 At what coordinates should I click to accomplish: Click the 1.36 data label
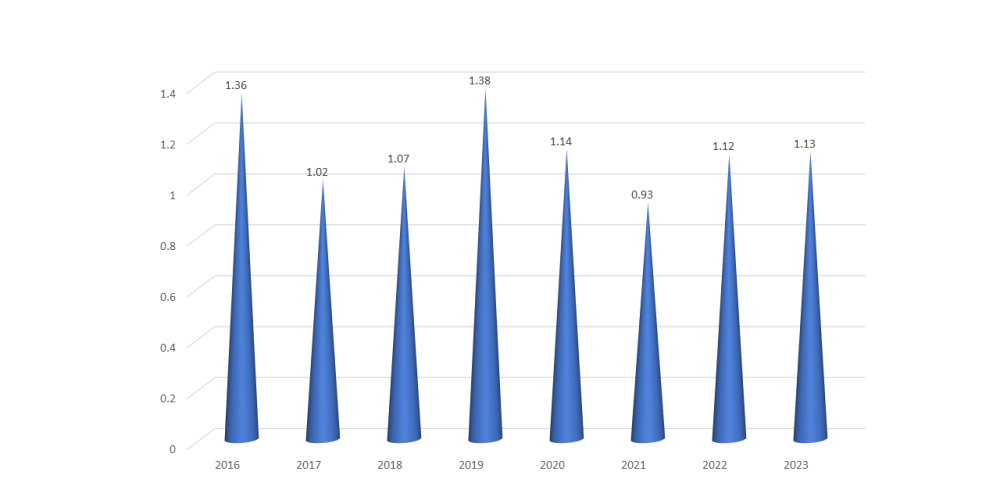[x=236, y=85]
